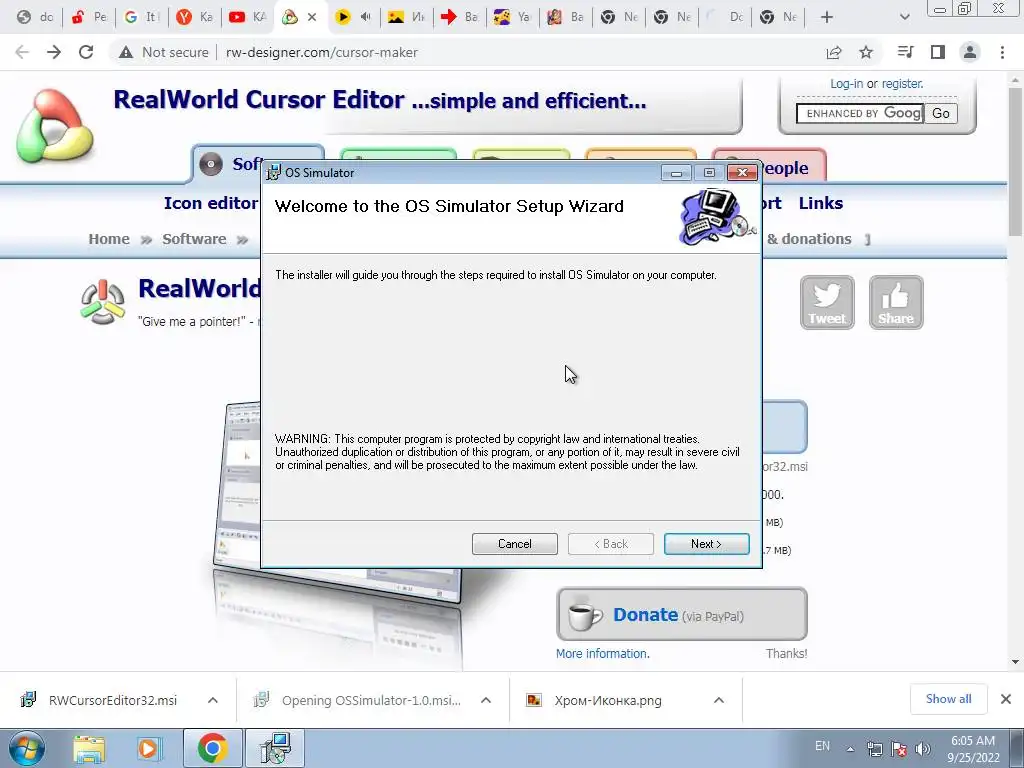This screenshot has width=1024, height=768.
Task: Click the EN language indicator
Action: pos(822,746)
